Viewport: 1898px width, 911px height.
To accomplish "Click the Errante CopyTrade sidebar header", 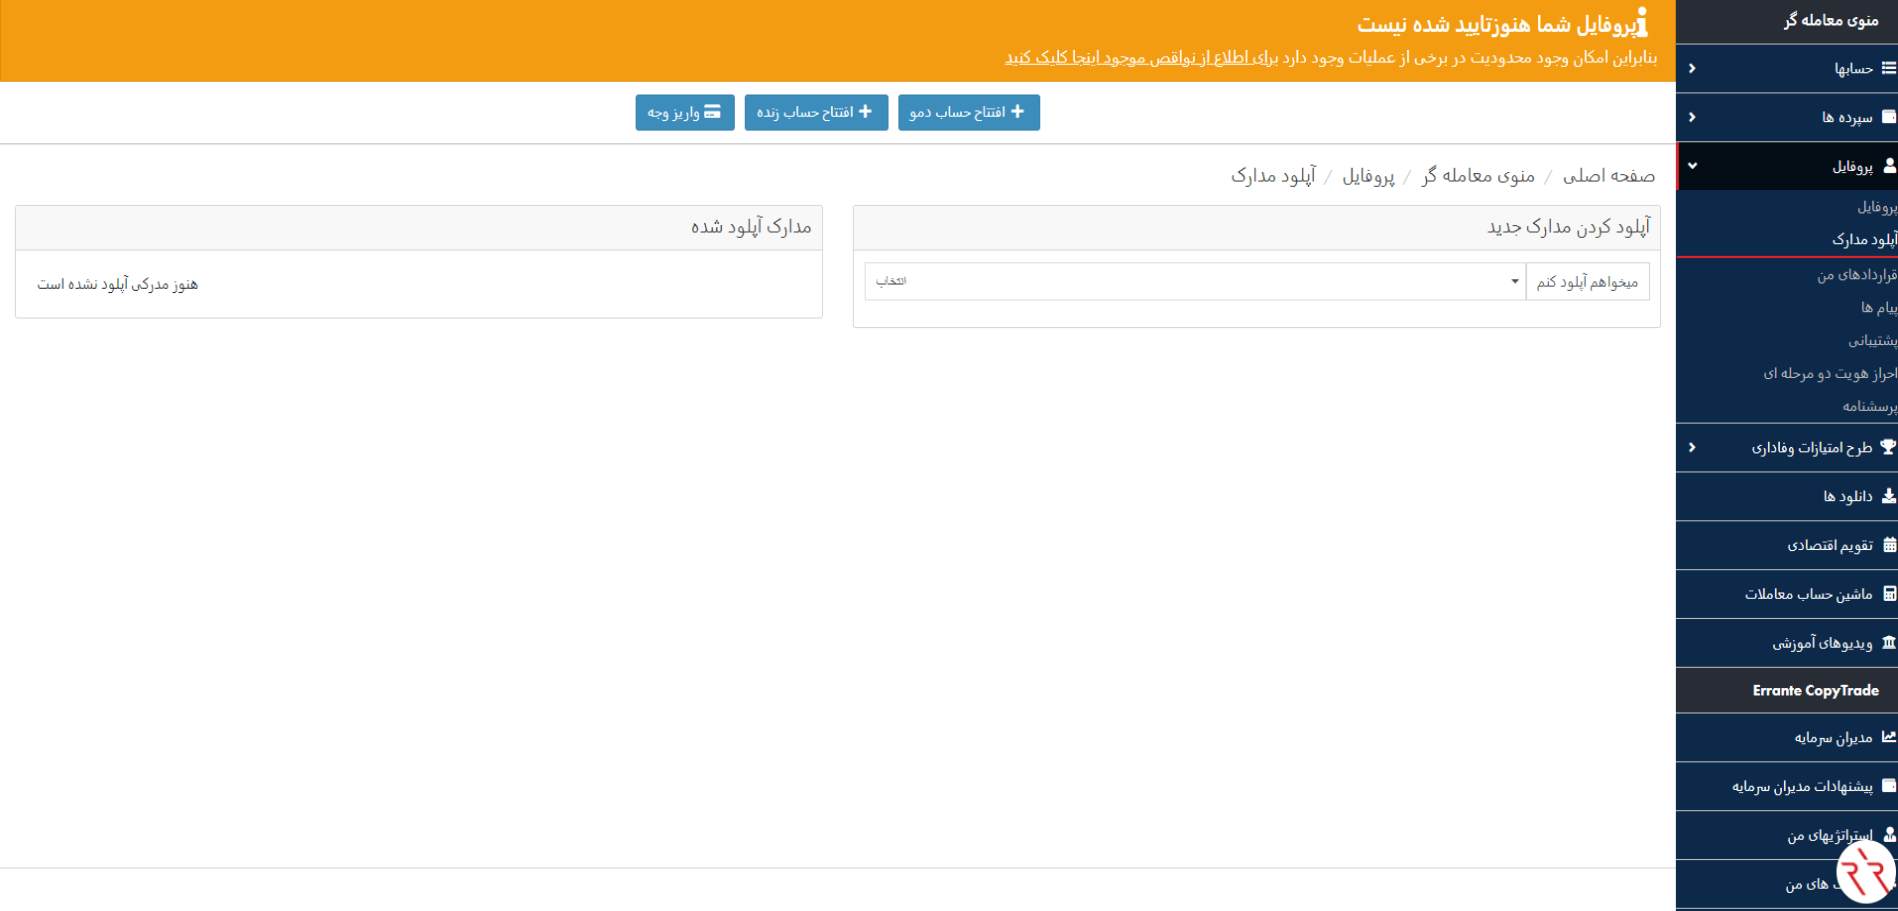I will point(1815,691).
